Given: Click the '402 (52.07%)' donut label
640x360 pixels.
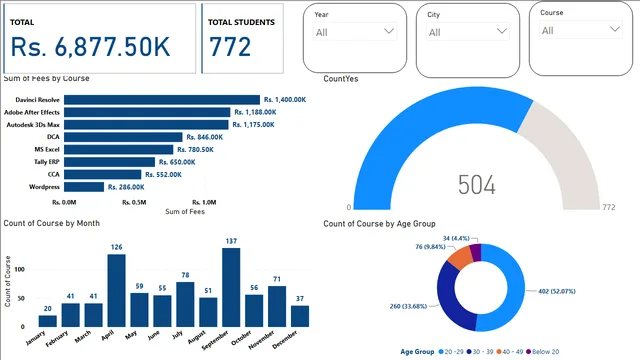Looking at the screenshot, I should point(557,291).
